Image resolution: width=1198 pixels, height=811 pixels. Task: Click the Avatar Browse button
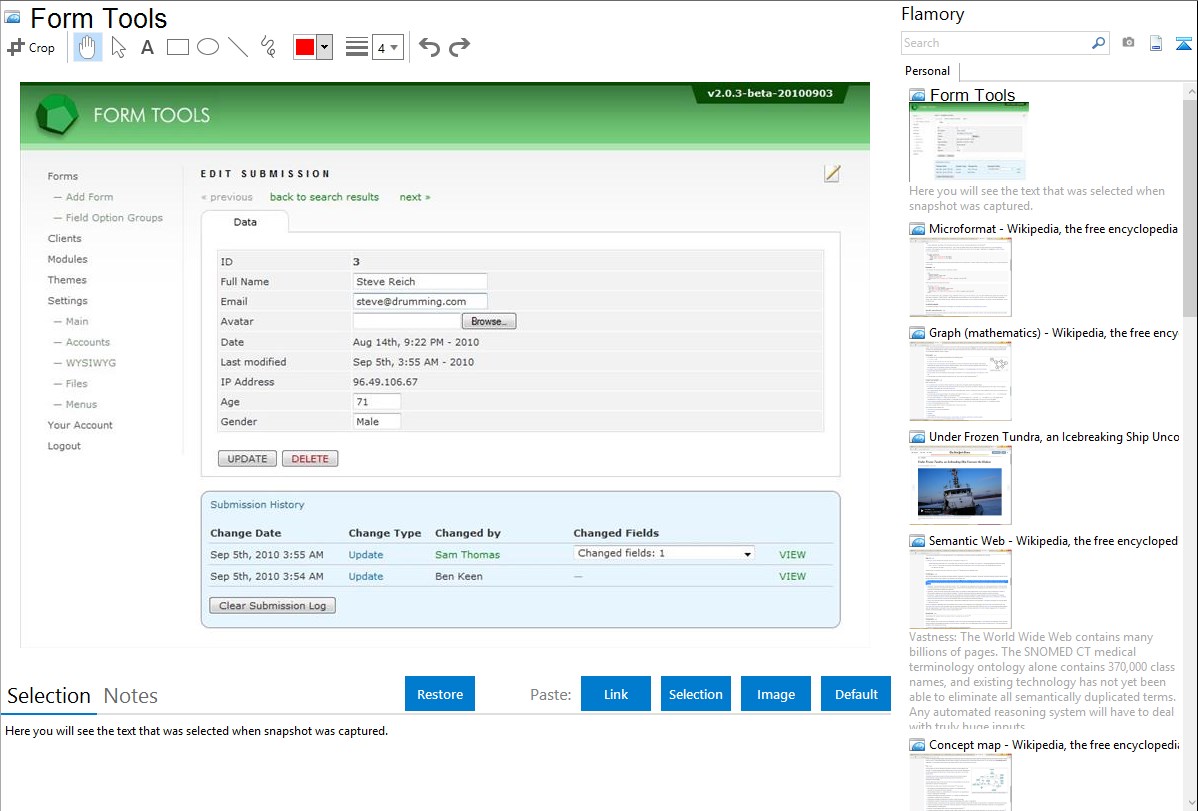pos(489,321)
